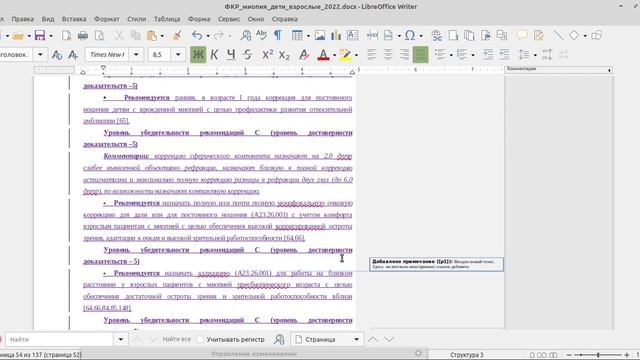Center the paragraph horizontally
The height and width of the screenshot is (360, 640).
click(x=388, y=54)
